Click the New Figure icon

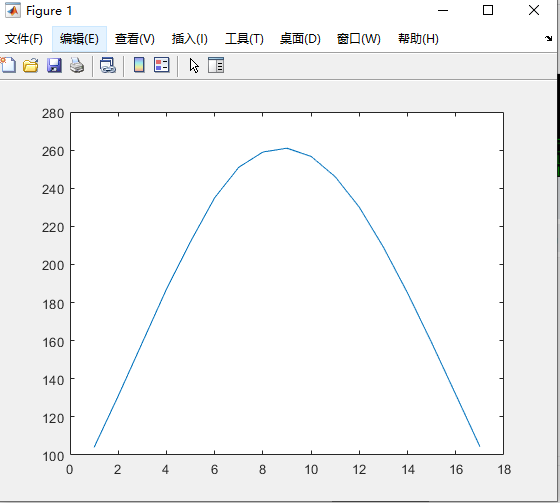coord(8,65)
